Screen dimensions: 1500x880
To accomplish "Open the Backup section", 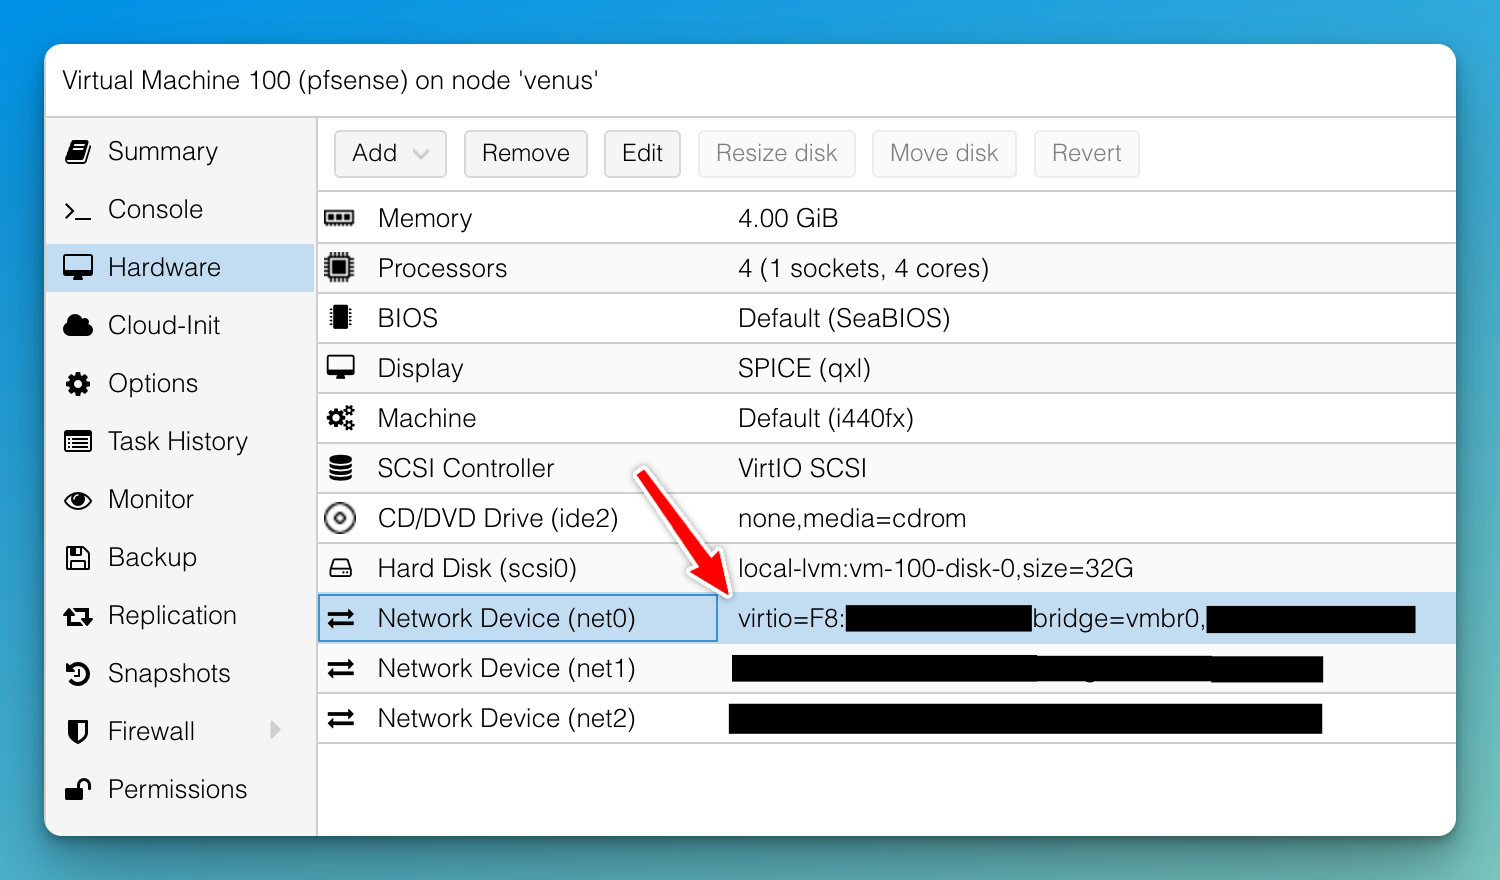I will (153, 558).
